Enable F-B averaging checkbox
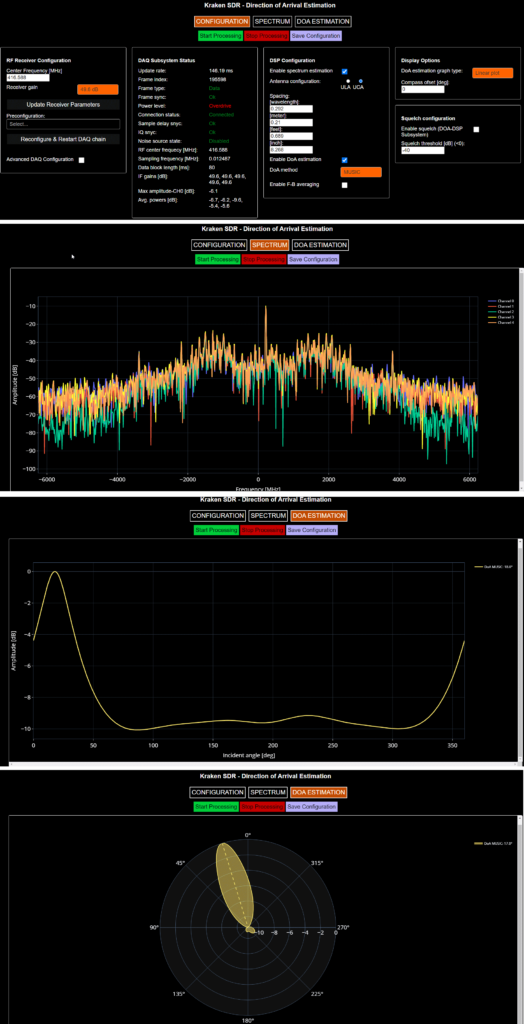This screenshot has width=524, height=1024. (344, 185)
